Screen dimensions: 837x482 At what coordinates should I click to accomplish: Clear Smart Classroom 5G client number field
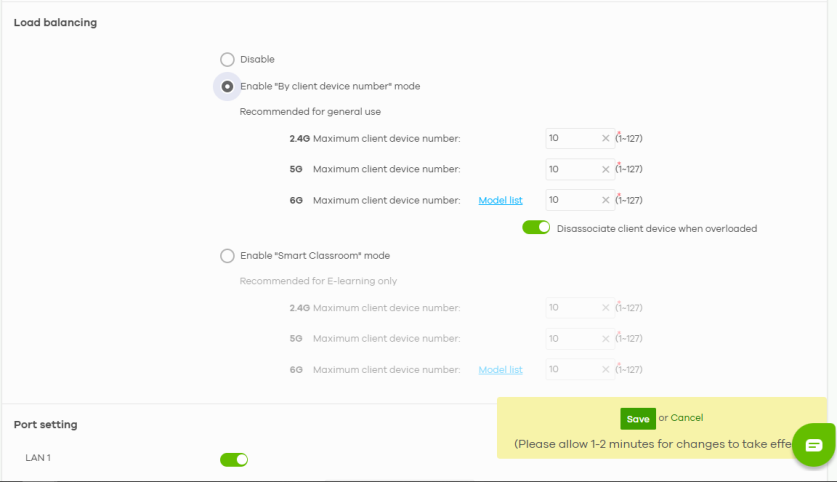(605, 339)
